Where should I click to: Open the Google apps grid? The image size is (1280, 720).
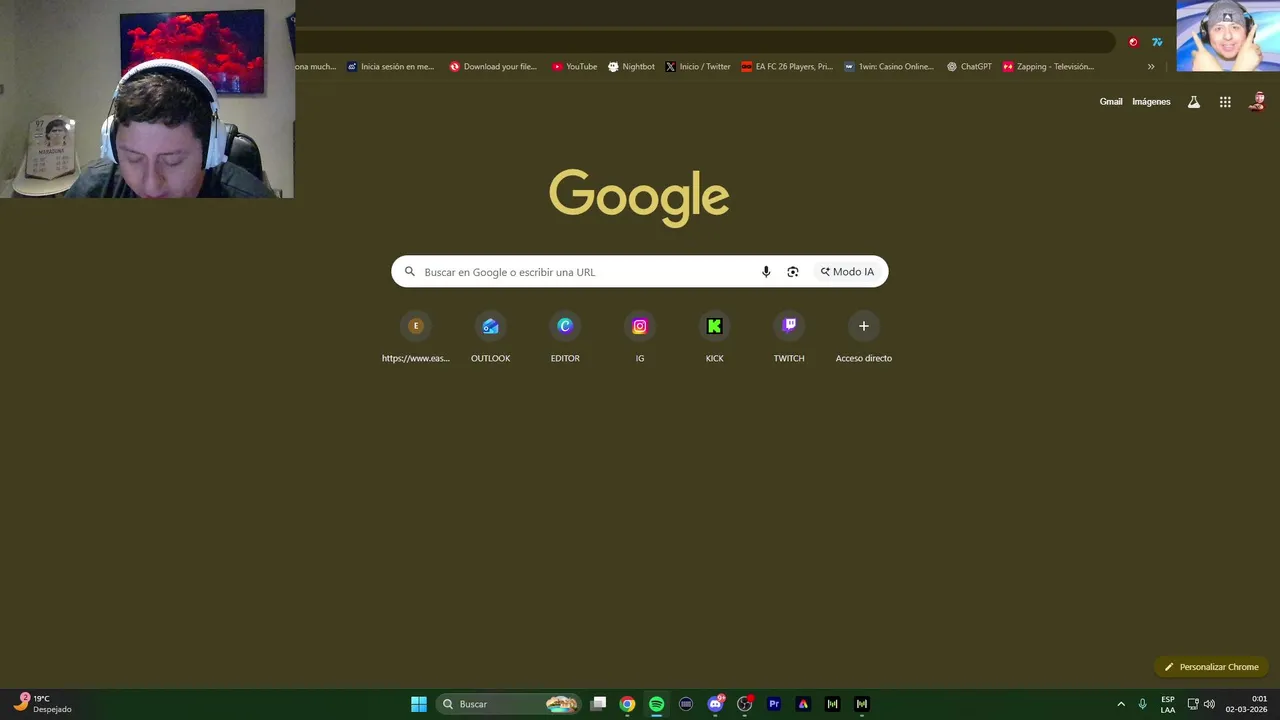click(x=1225, y=102)
